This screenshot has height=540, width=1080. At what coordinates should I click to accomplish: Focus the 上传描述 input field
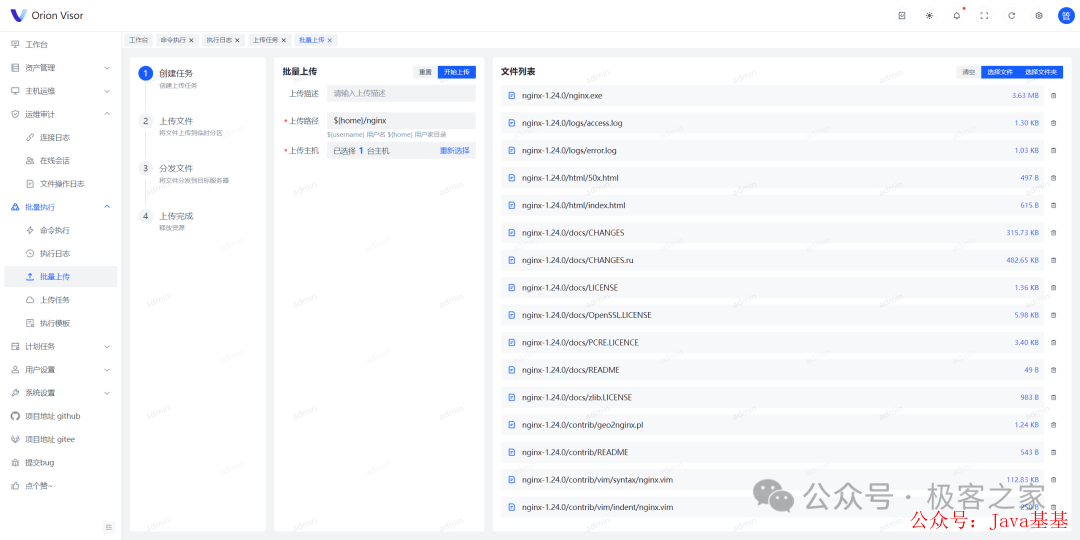[402, 93]
